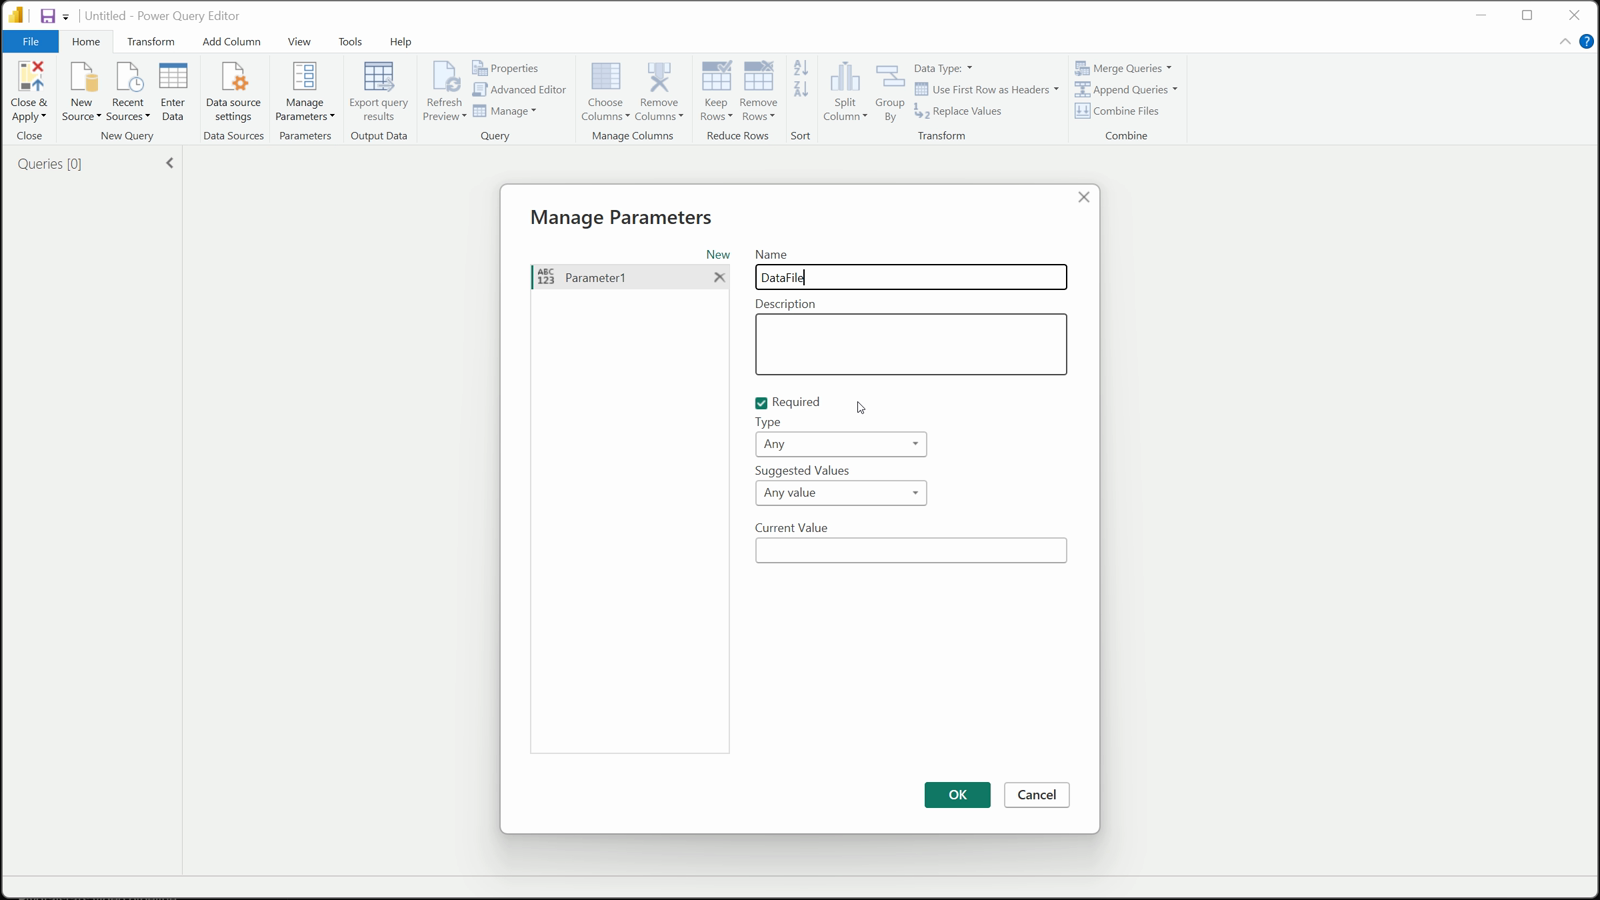Switch to the Transform tab
The width and height of the screenshot is (1600, 900).
click(x=151, y=42)
